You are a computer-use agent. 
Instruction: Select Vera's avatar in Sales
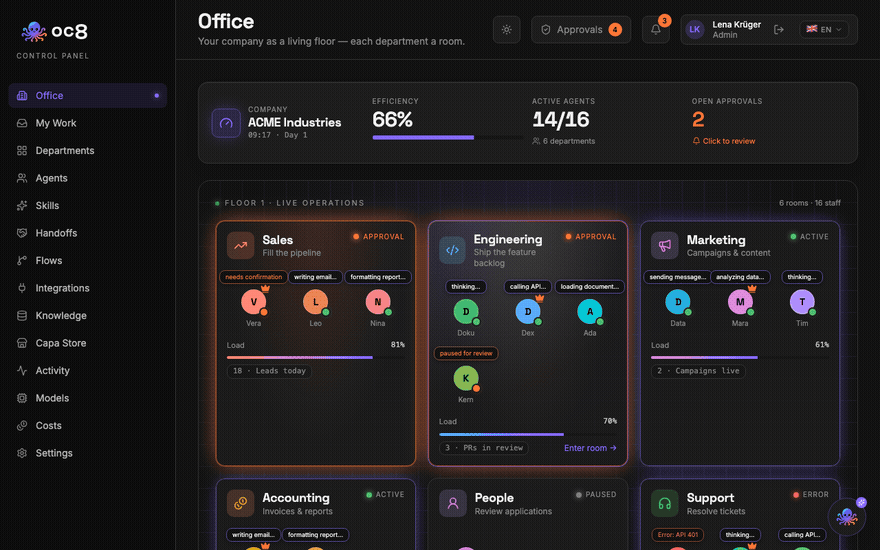click(x=254, y=302)
